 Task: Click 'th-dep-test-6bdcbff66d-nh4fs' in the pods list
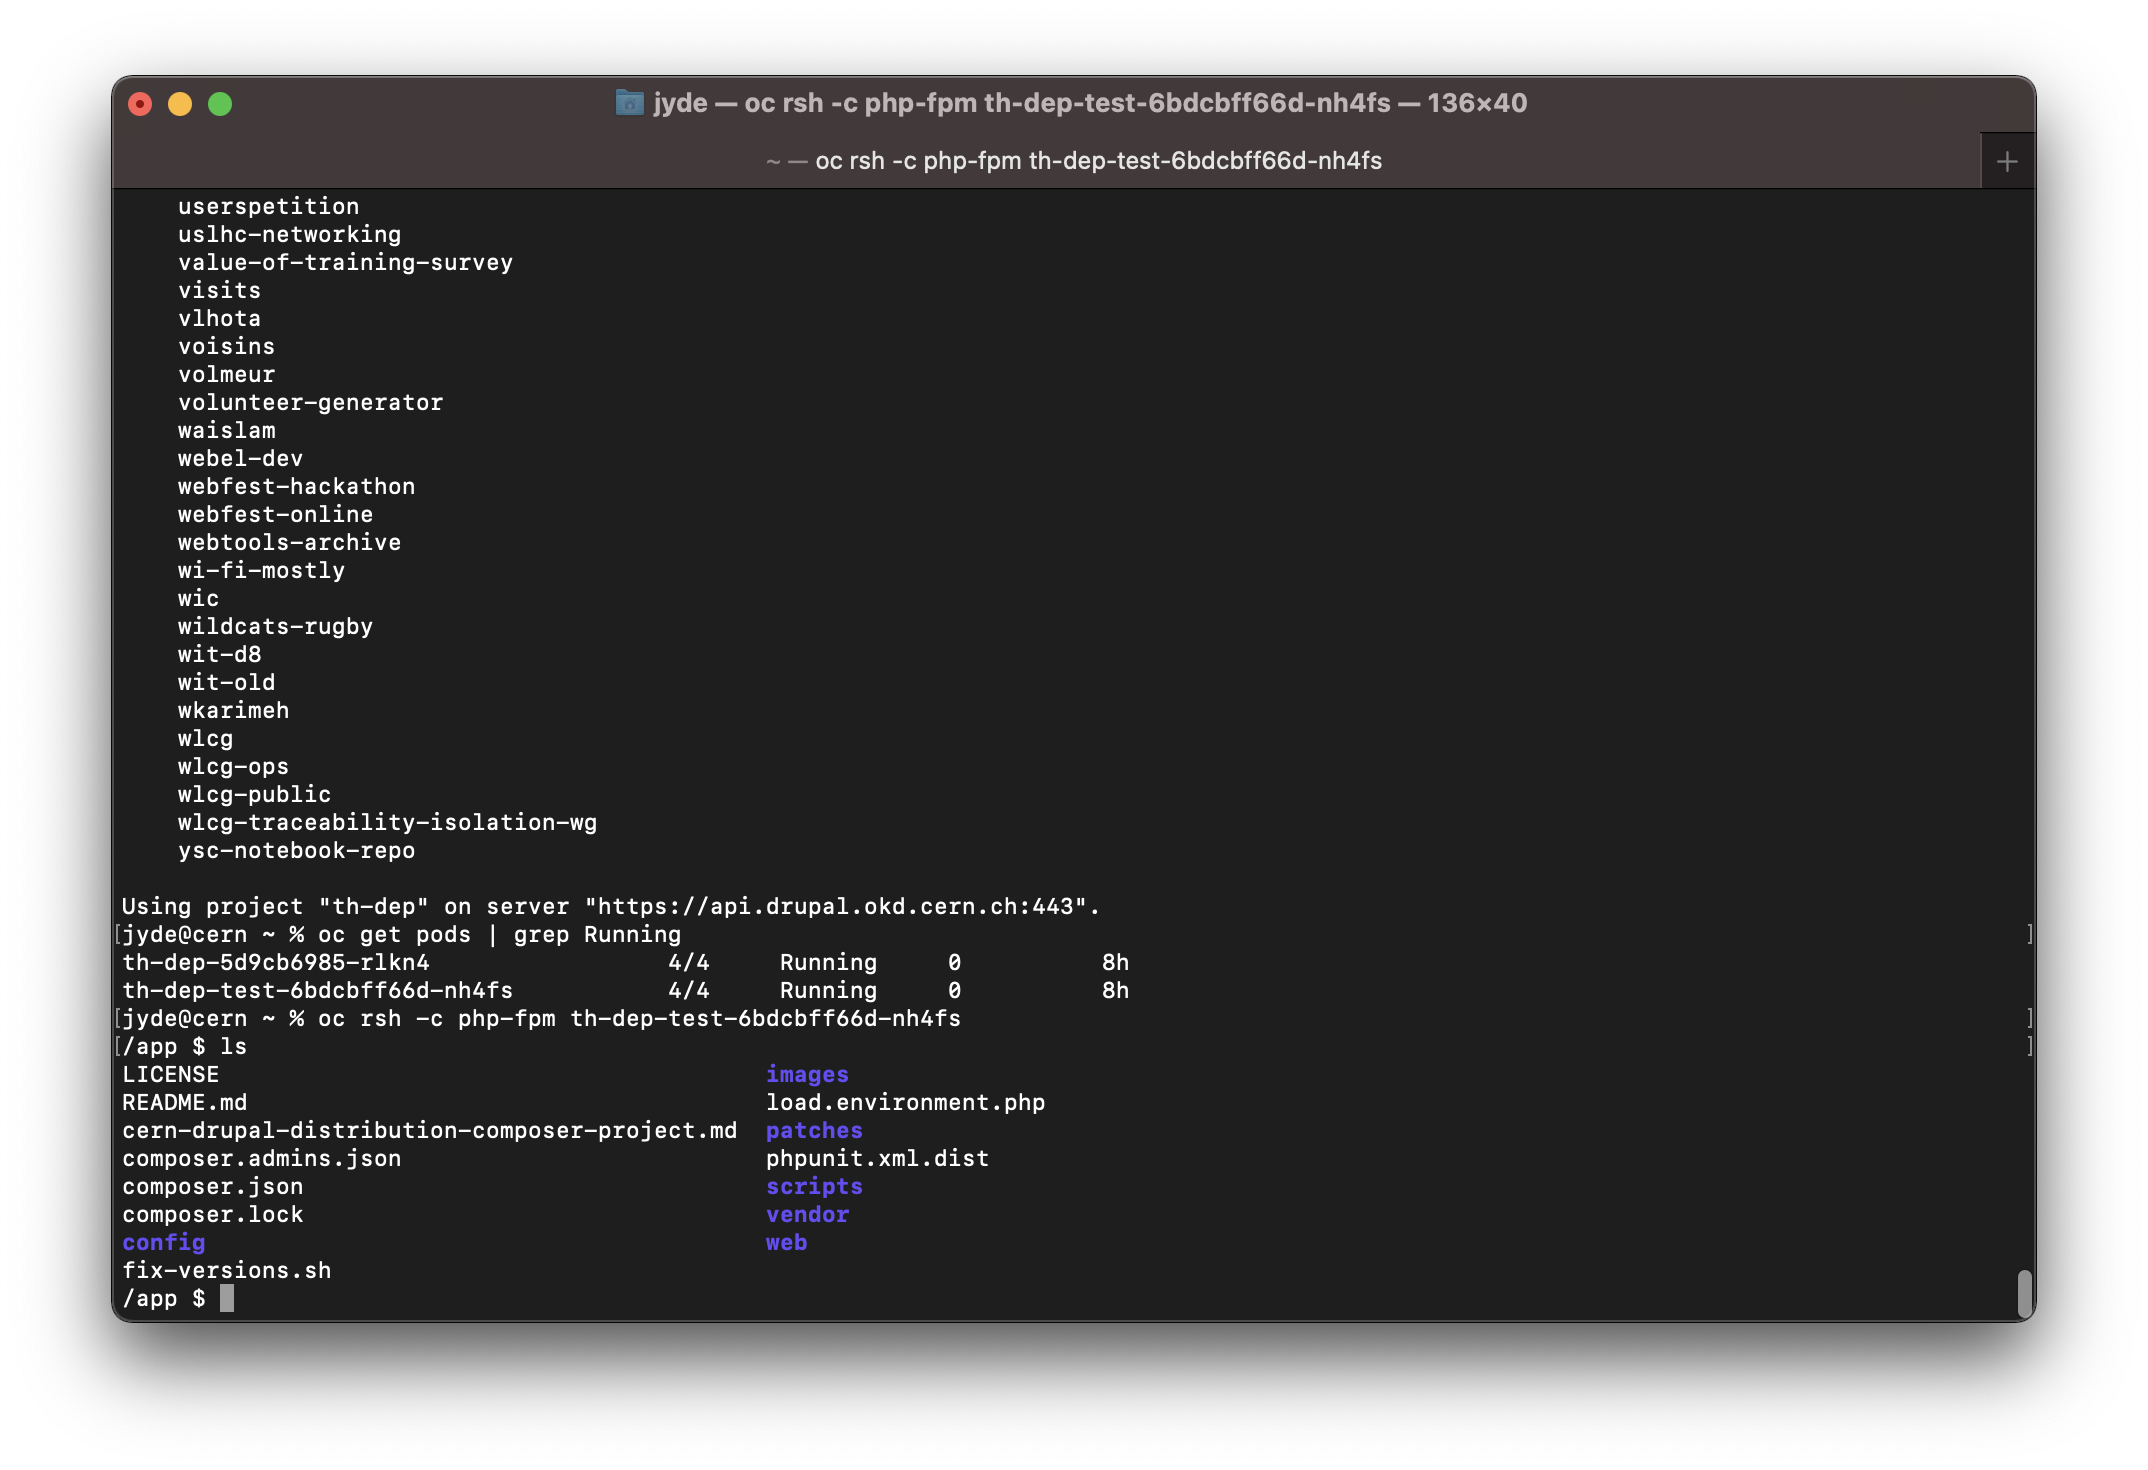pyautogui.click(x=318, y=991)
